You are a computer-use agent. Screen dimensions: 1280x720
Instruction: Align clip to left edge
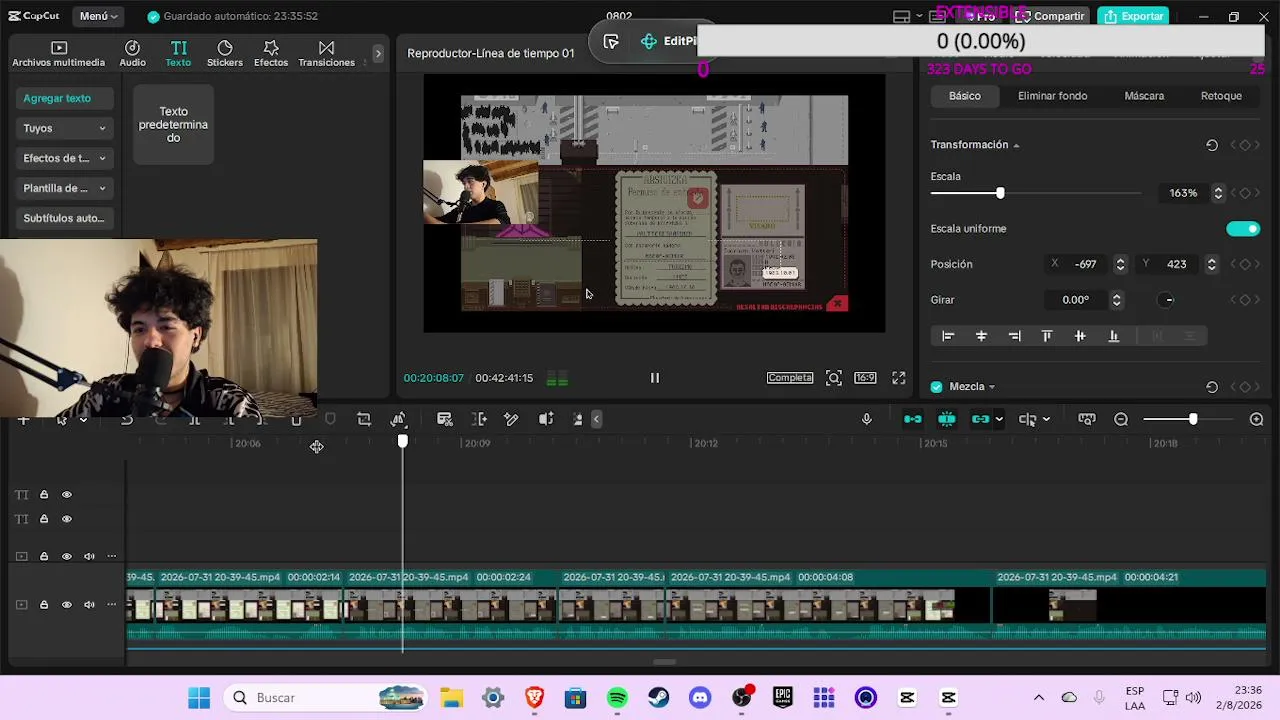pyautogui.click(x=948, y=336)
